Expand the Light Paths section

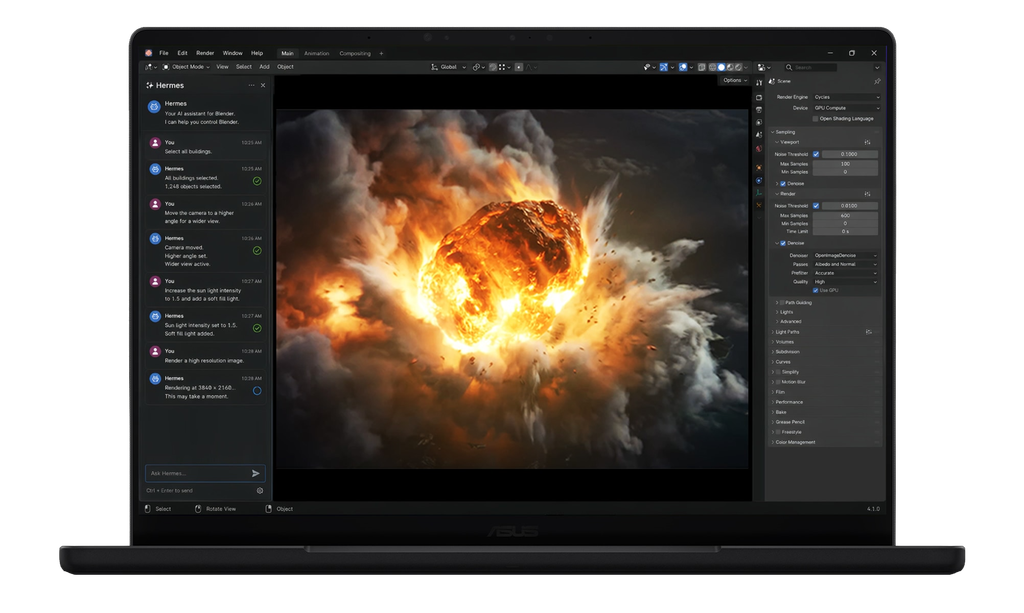tap(787, 332)
